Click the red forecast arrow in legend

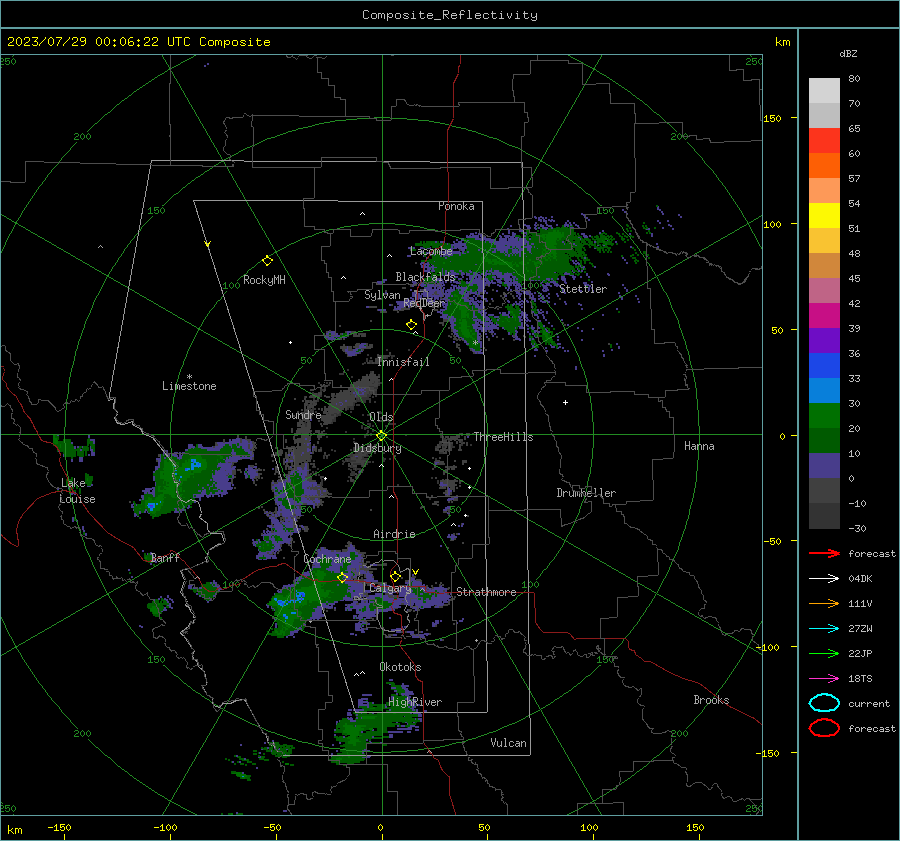point(824,553)
